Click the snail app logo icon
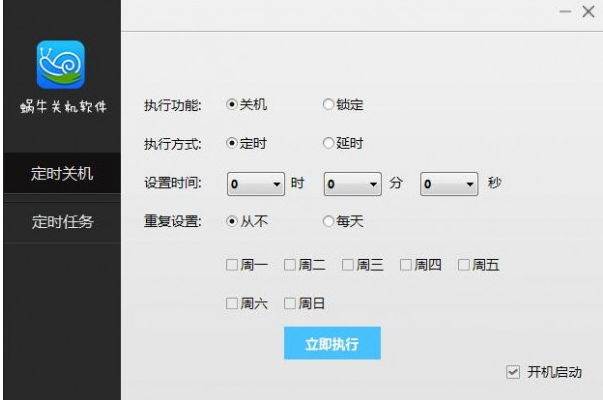The image size is (603, 400). (x=61, y=65)
